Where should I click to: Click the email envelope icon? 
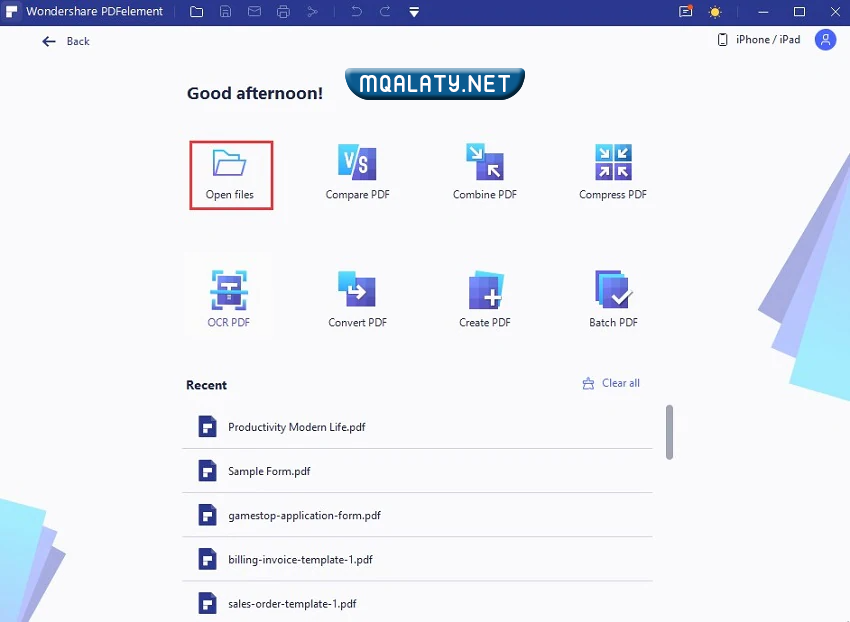pyautogui.click(x=254, y=11)
